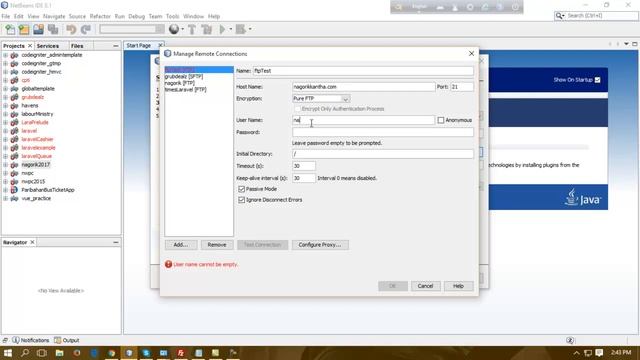
Task: Open Action Center notification icon in tray
Action: [x=599, y=353]
